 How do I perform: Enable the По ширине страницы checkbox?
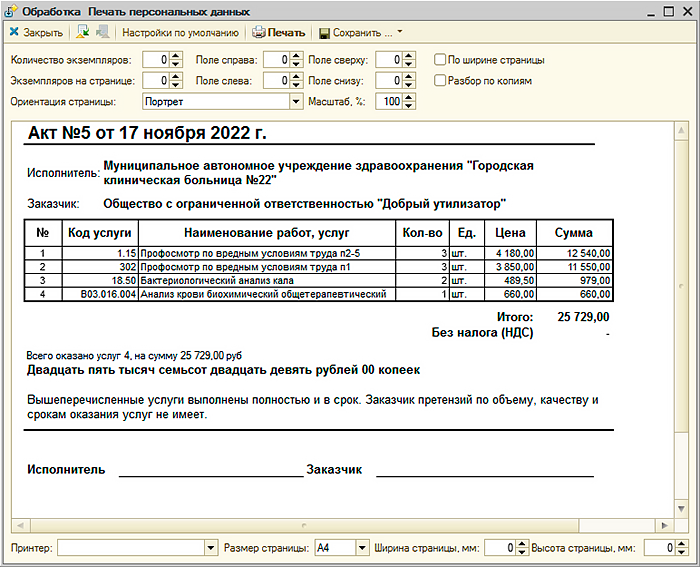coord(440,60)
